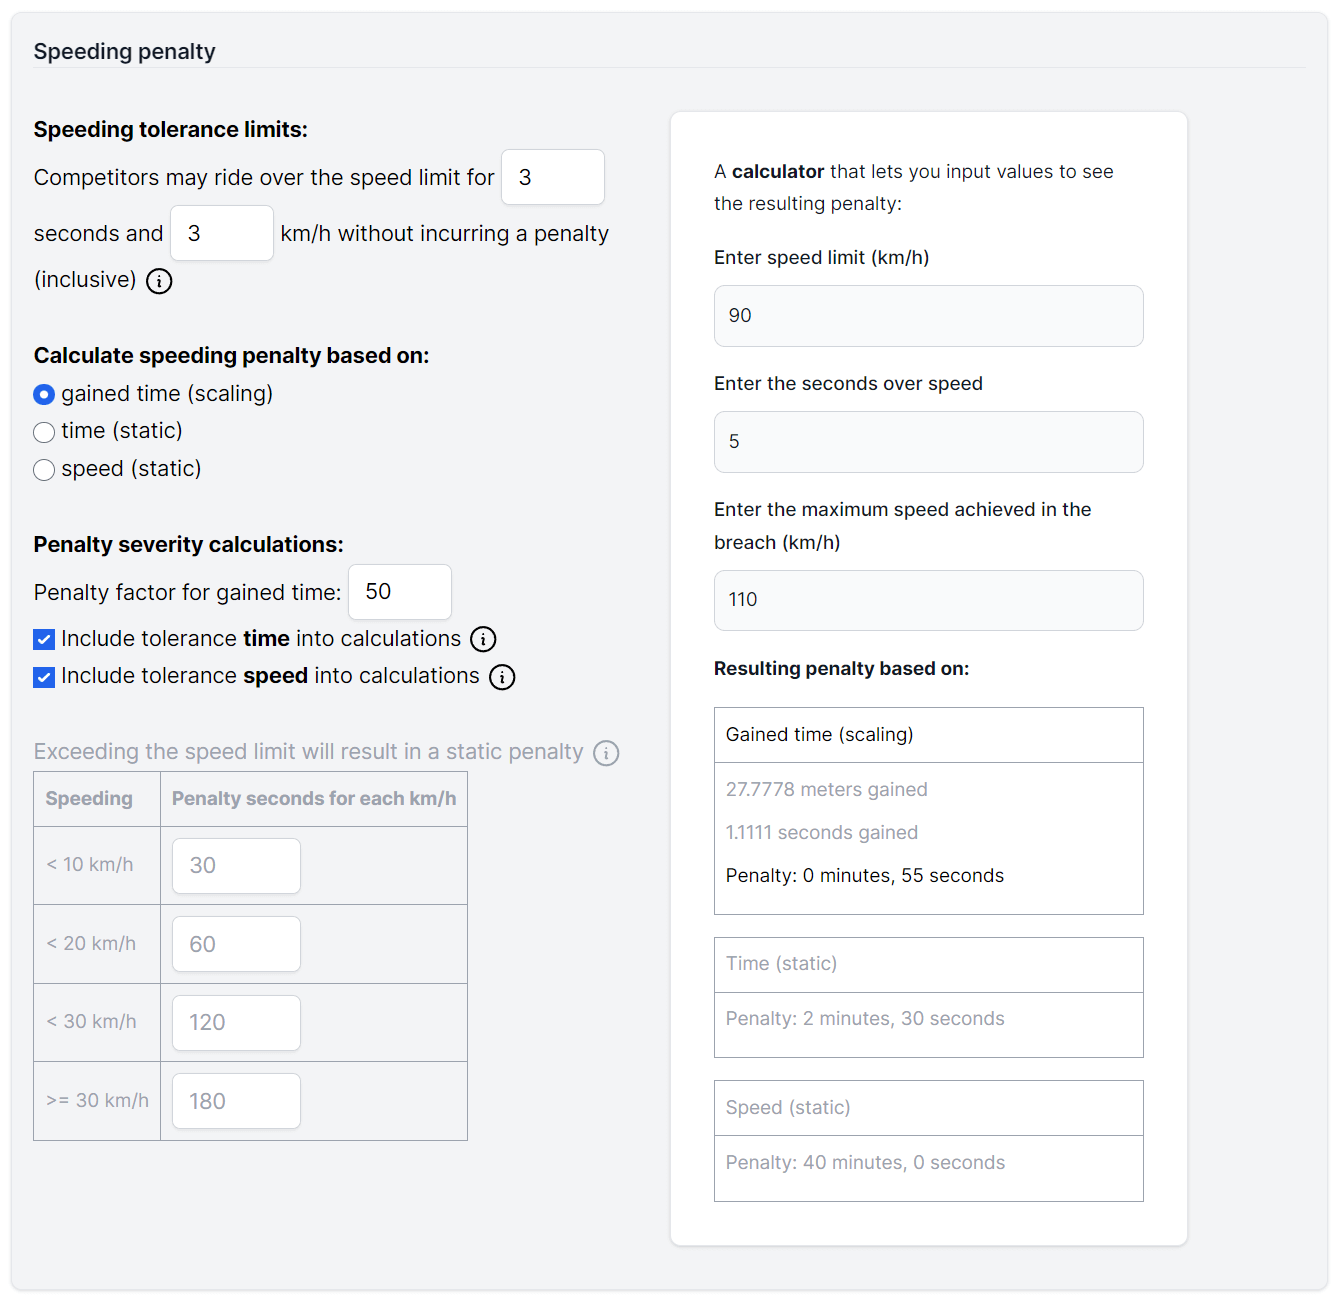Click info icon beside tolerance time checkbox
The width and height of the screenshot is (1337, 1296).
pyautogui.click(x=483, y=639)
